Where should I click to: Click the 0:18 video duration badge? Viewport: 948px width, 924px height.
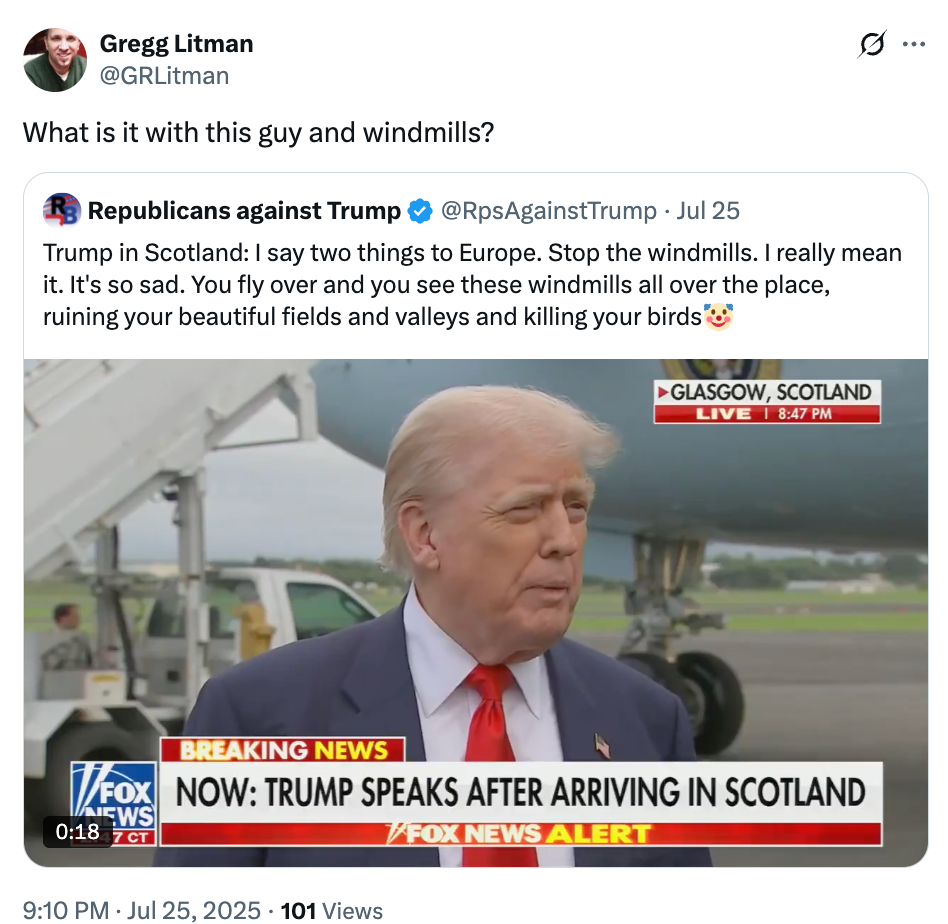coord(78,830)
